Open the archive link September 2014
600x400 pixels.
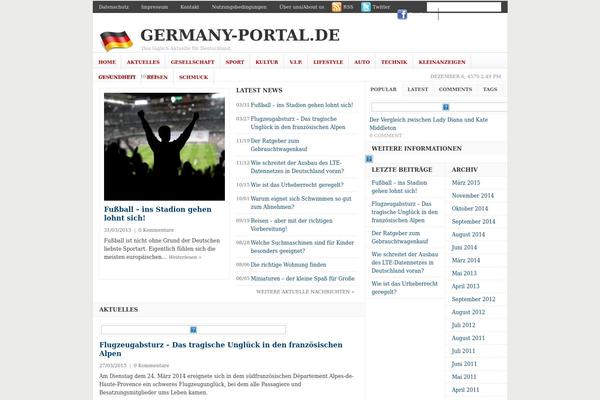(x=473, y=222)
